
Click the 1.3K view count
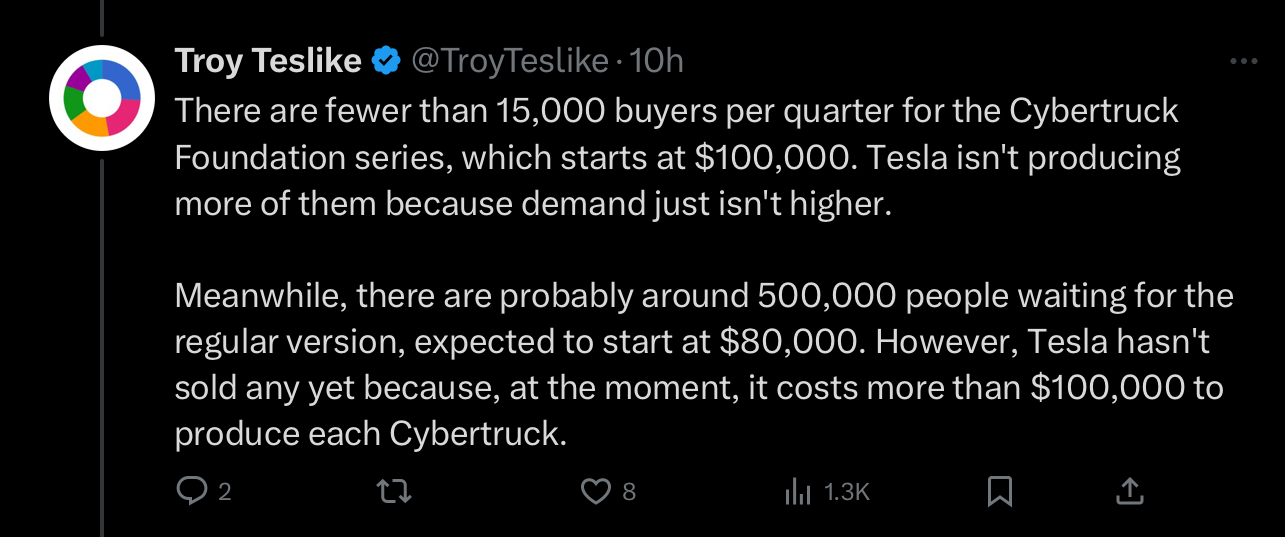[847, 492]
